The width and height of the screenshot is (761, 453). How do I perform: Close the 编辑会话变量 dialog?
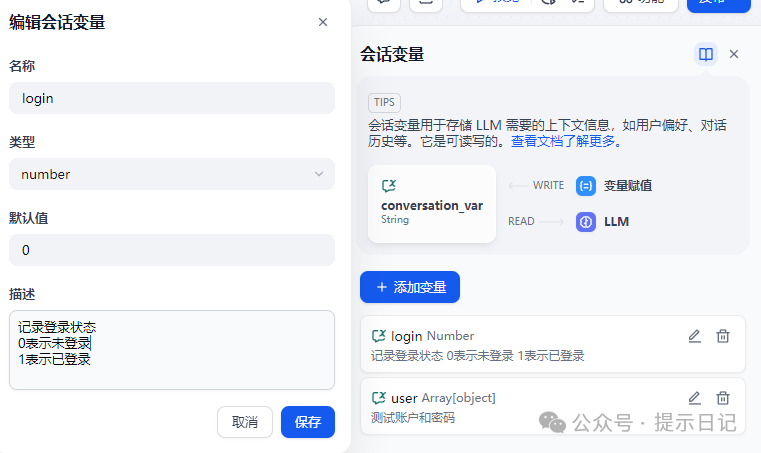(323, 22)
